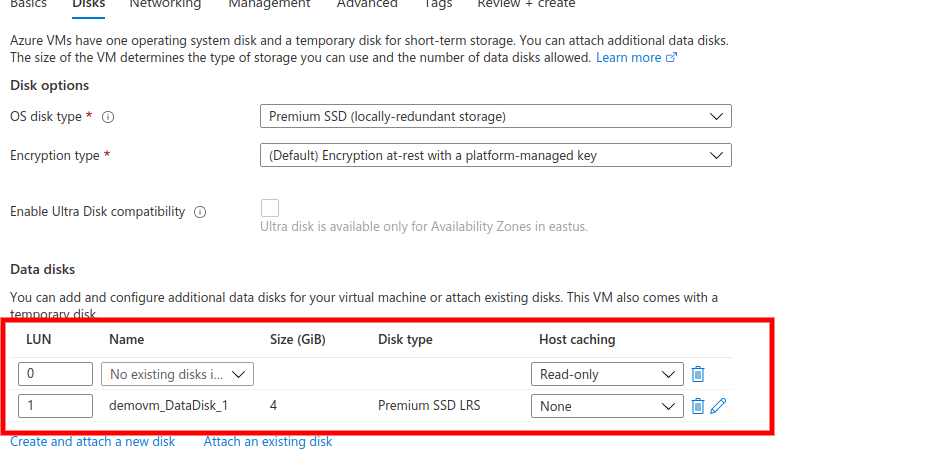Click Create and attach a new disk
The height and width of the screenshot is (471, 936).
(93, 442)
